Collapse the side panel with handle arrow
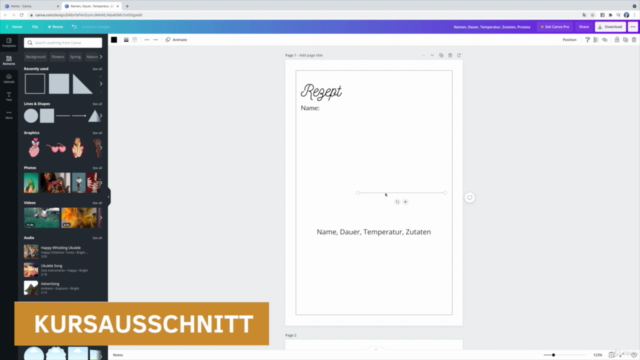 click(109, 197)
